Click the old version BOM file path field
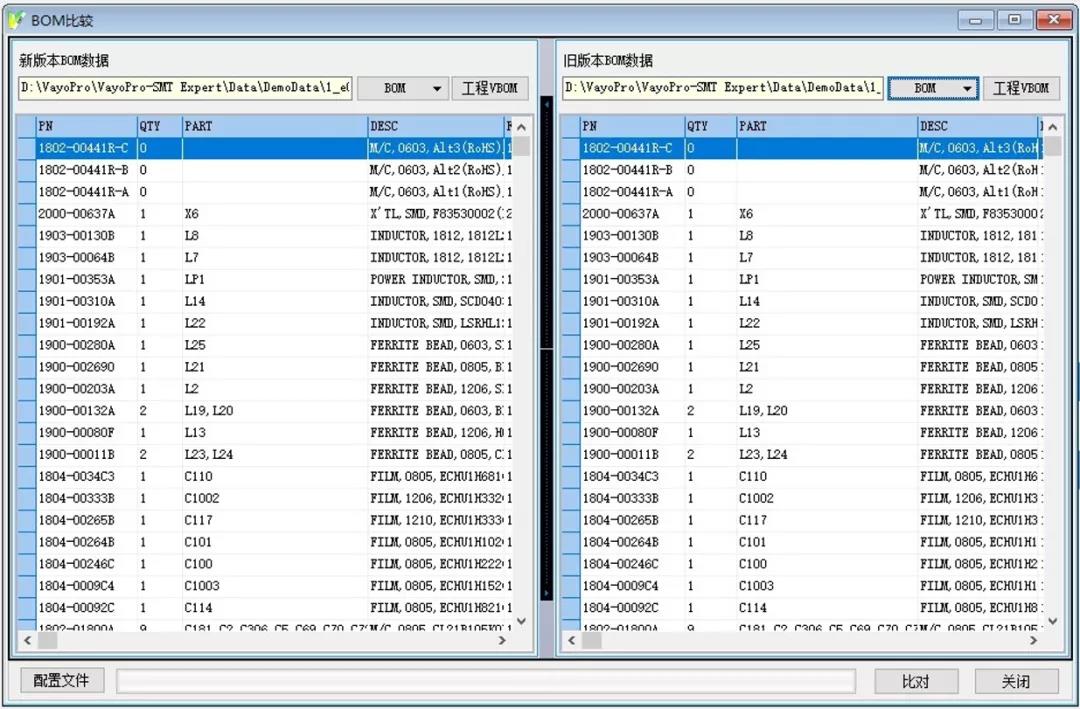This screenshot has width=1080, height=709. 722,89
